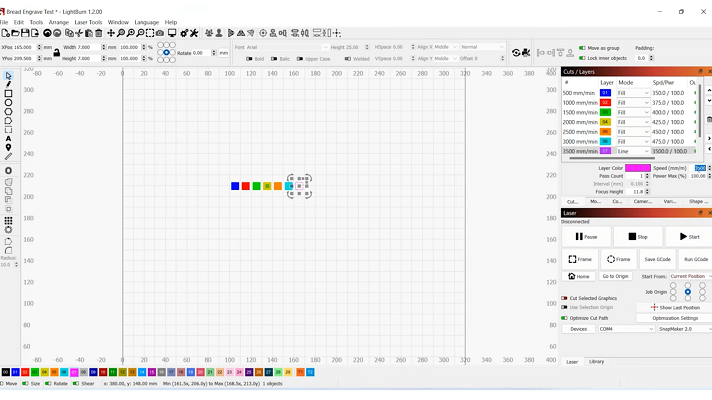Select the arrow Select tool
712x400 pixels.
pyautogui.click(x=8, y=75)
